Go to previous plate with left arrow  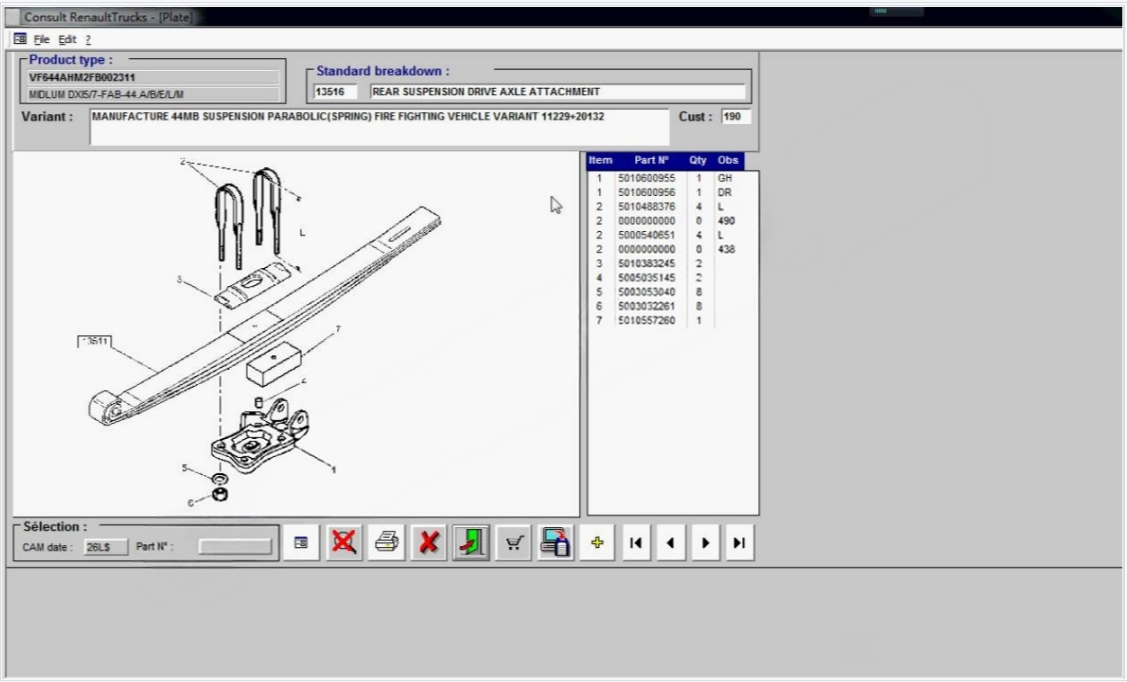(x=671, y=543)
